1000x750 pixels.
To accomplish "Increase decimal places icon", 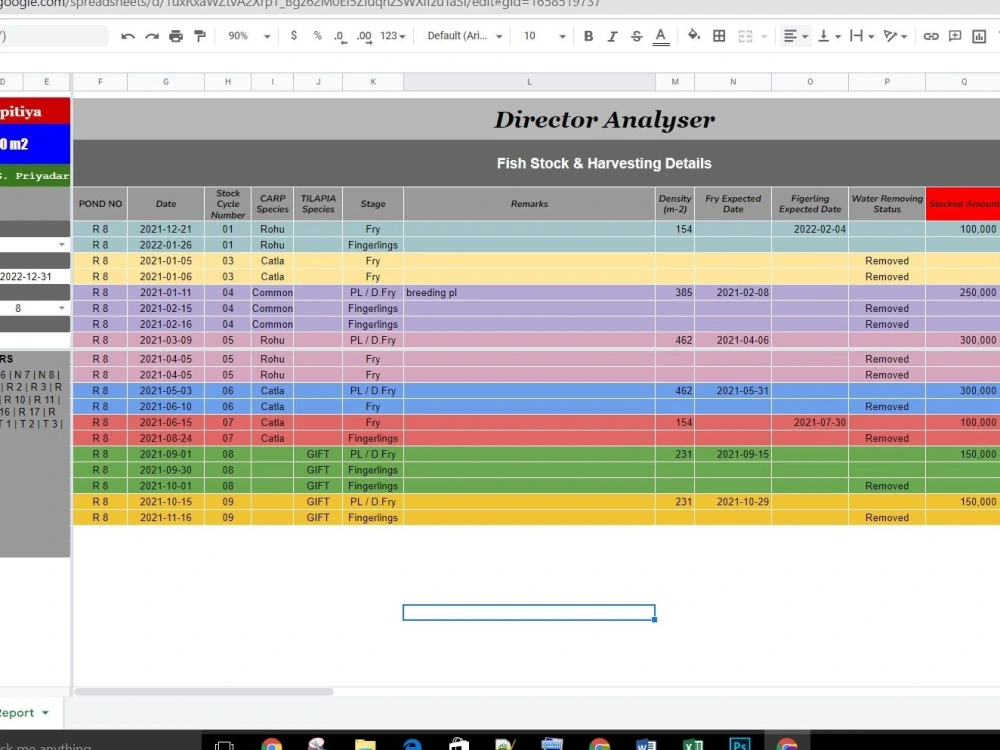I will coord(364,36).
